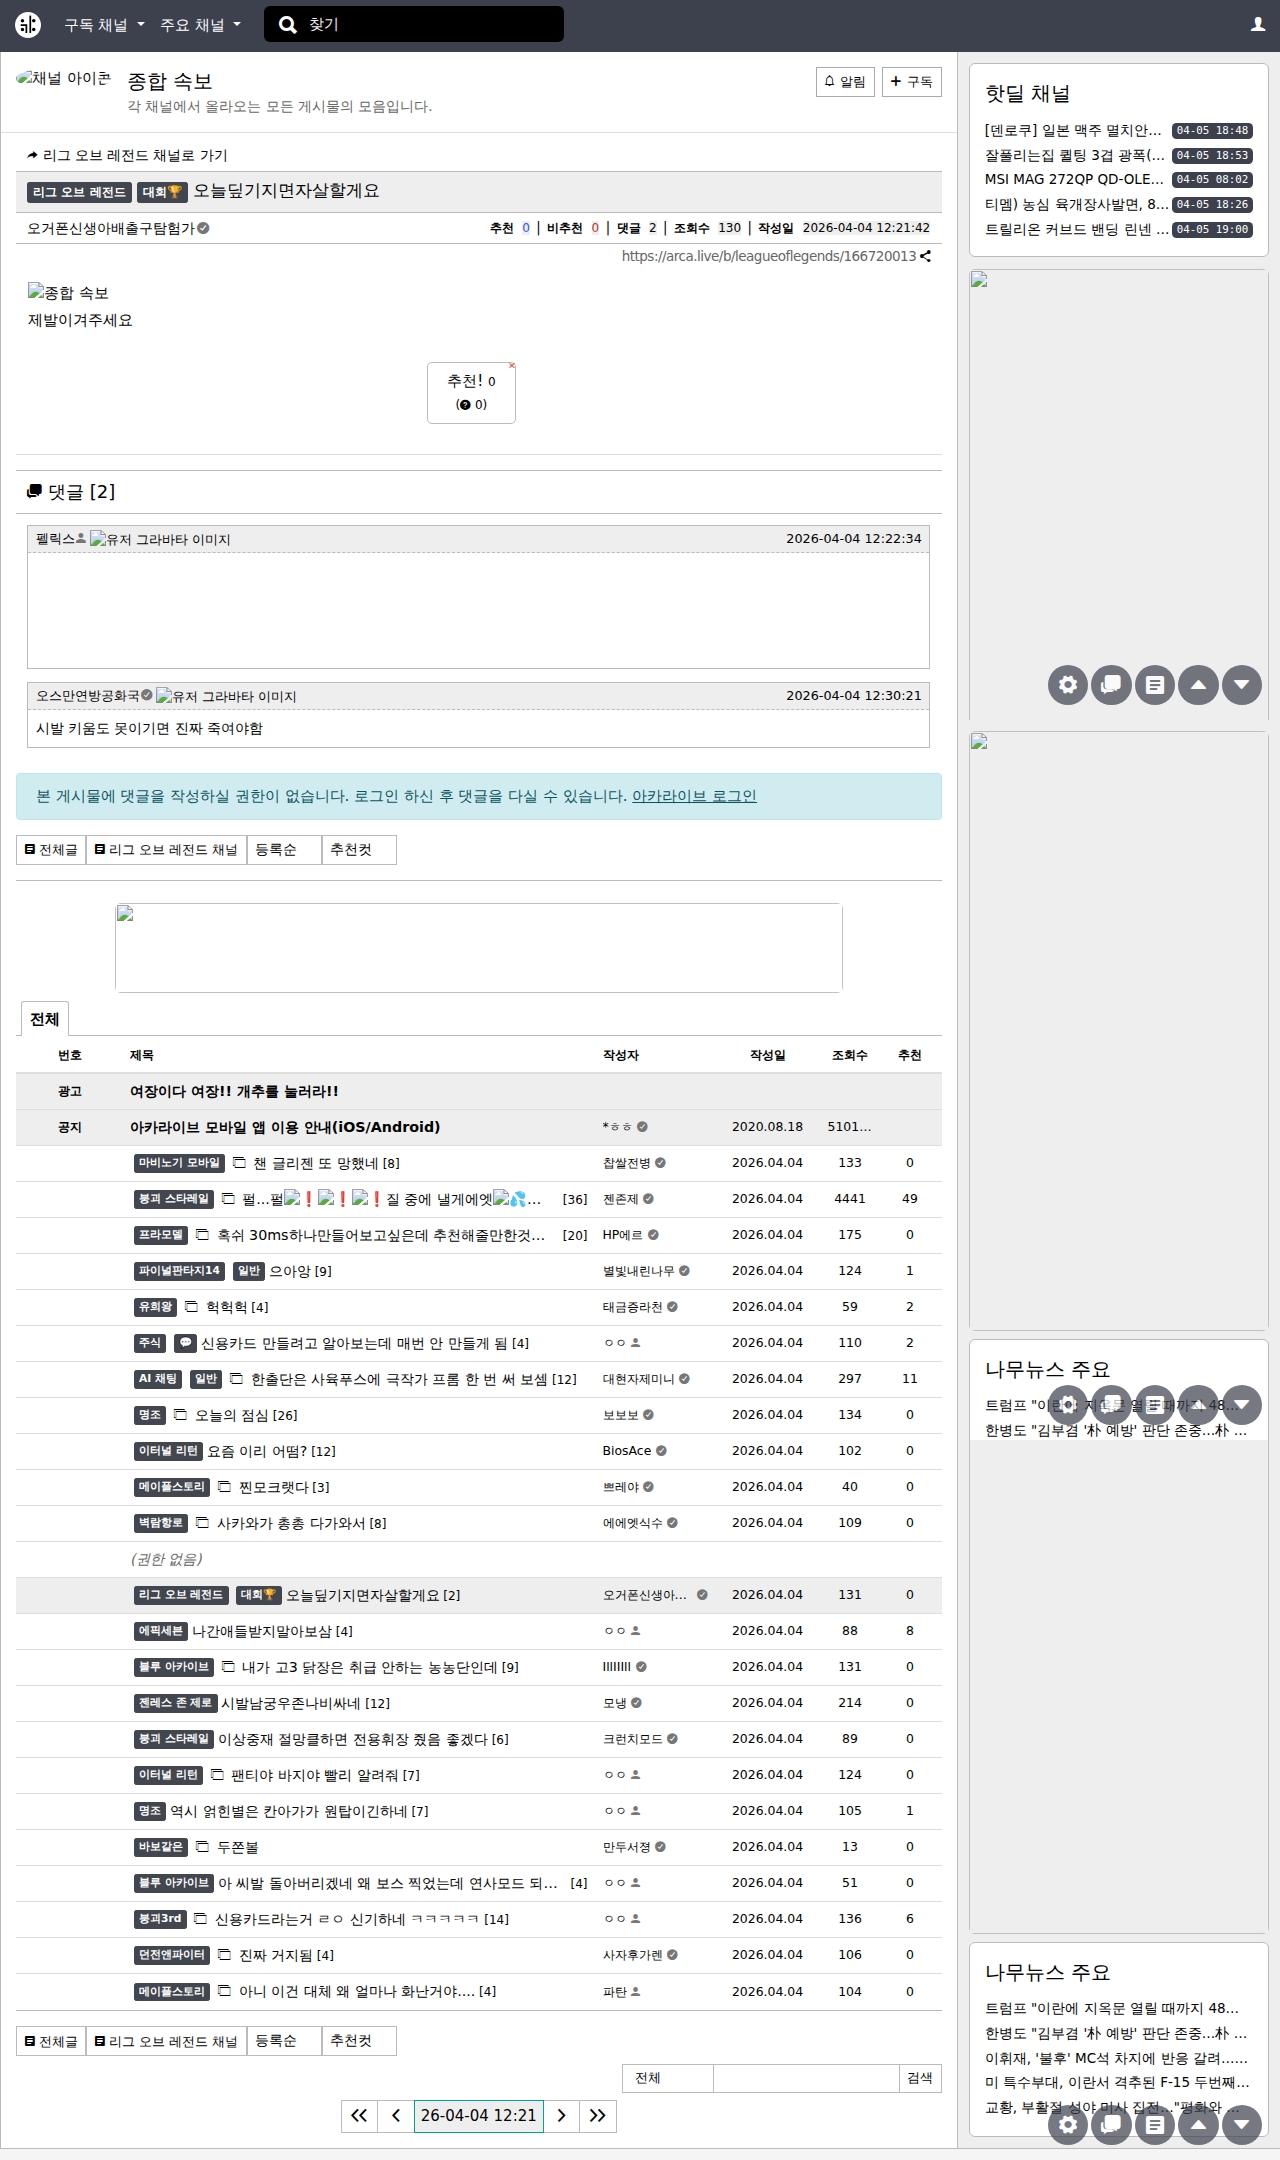Click the share icon beside the post URL
Screen dimensions: 1280x2160
coord(926,256)
